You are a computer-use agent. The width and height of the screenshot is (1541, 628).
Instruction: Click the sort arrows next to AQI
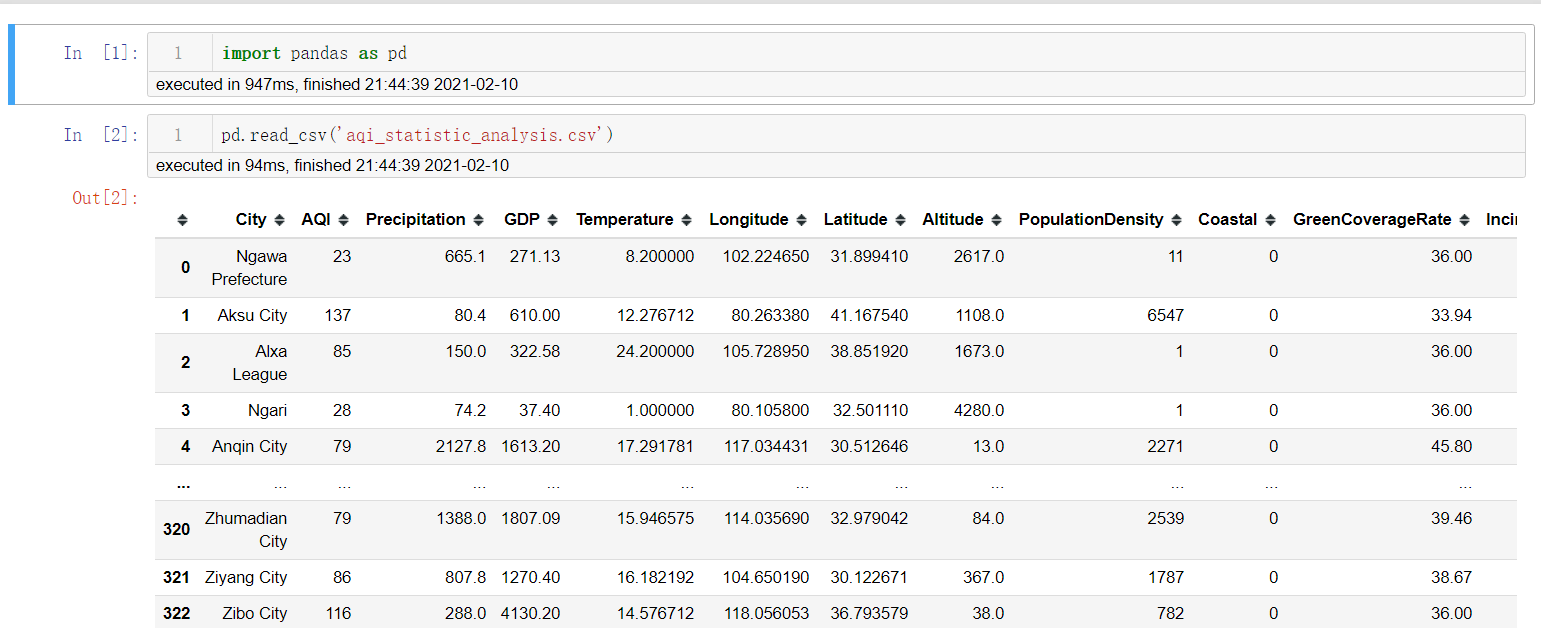point(344,220)
